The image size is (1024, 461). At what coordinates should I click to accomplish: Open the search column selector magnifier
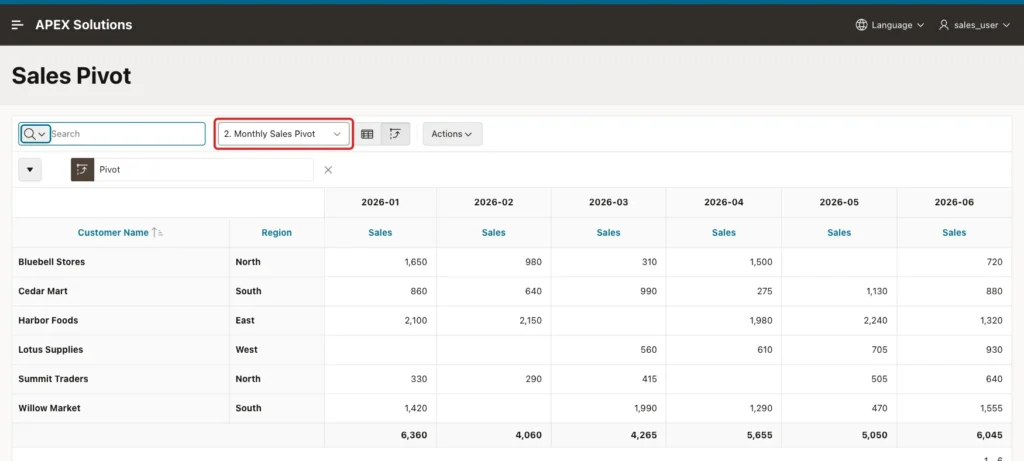pos(35,134)
